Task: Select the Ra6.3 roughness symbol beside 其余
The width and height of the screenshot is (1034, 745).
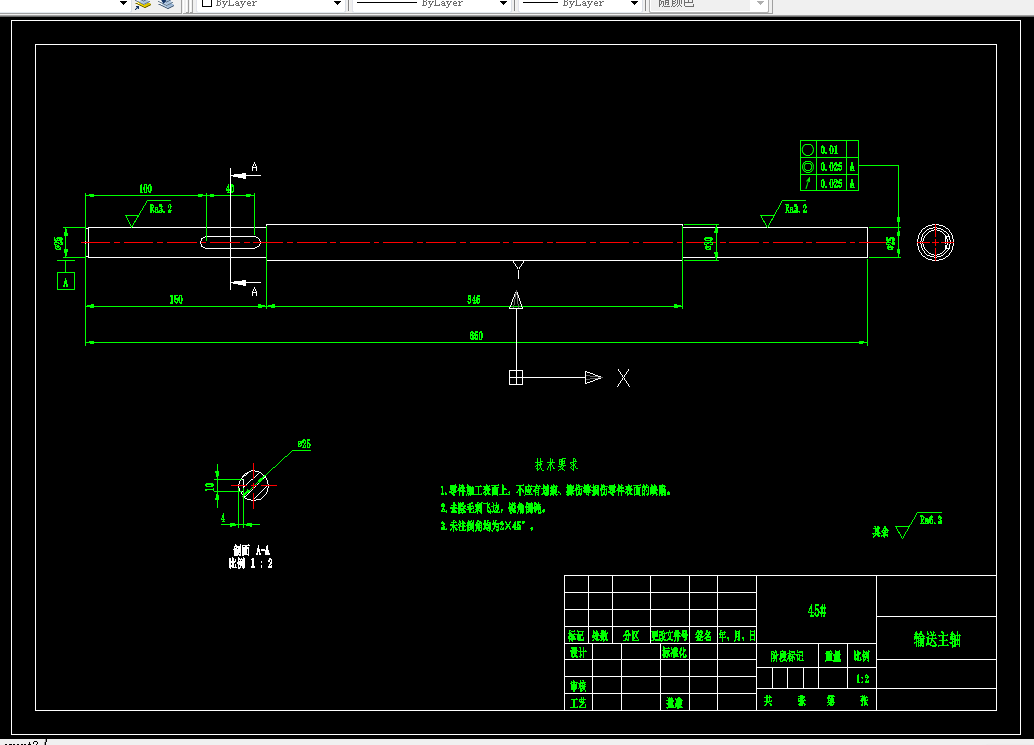Action: pos(919,525)
